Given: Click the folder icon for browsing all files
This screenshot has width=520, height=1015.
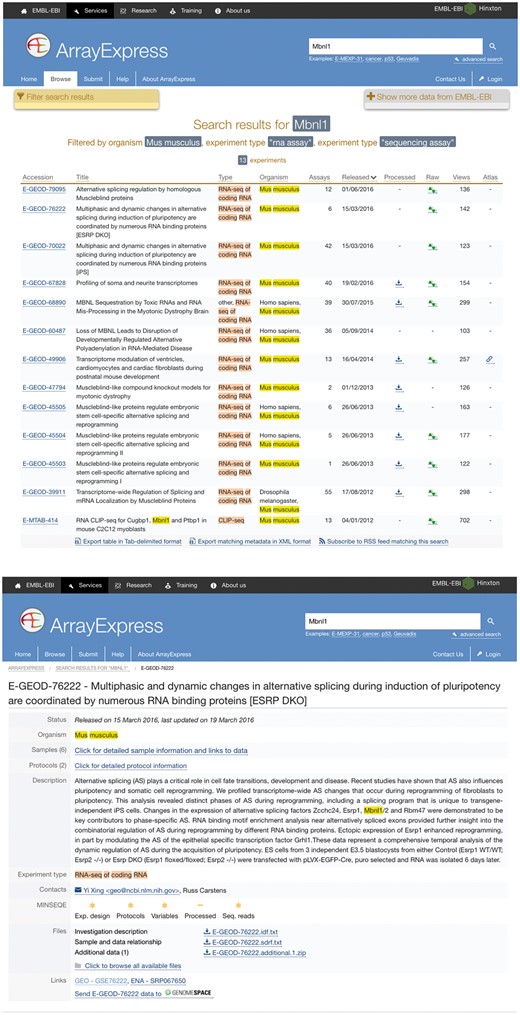Looking at the screenshot, I should pyautogui.click(x=79, y=966).
